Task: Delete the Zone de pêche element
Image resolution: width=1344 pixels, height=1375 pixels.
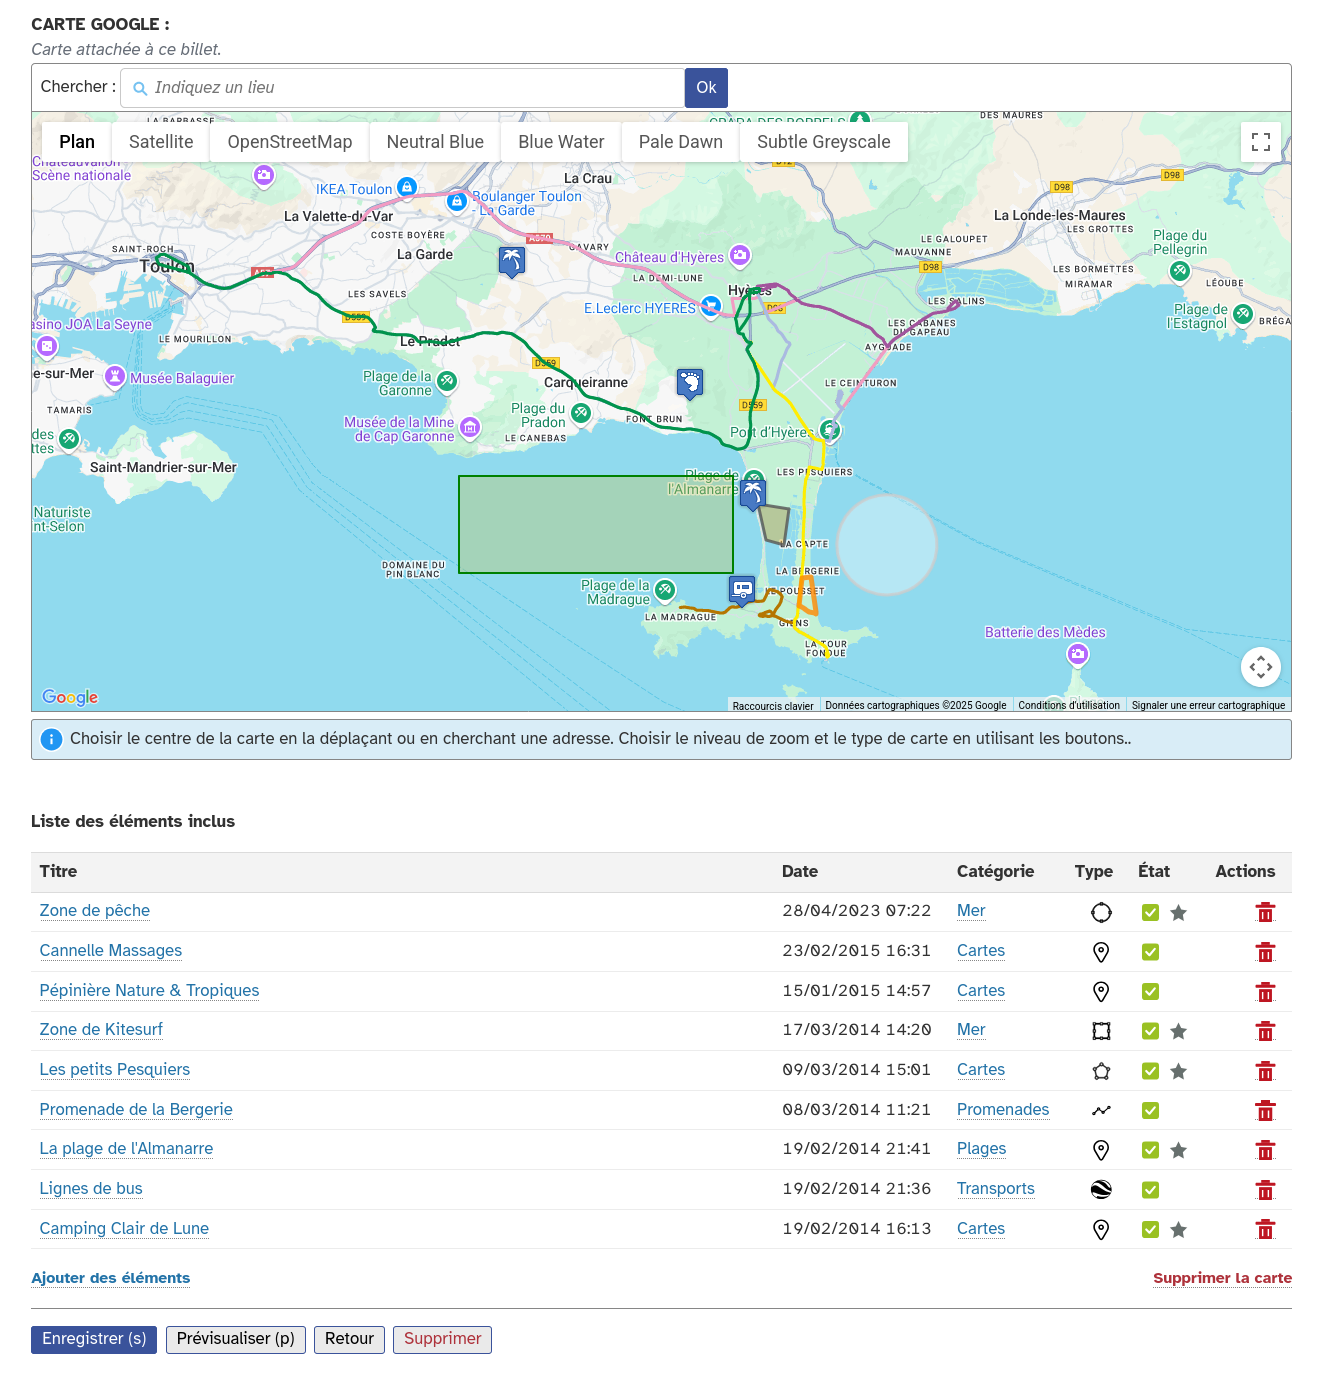Action: (1265, 912)
